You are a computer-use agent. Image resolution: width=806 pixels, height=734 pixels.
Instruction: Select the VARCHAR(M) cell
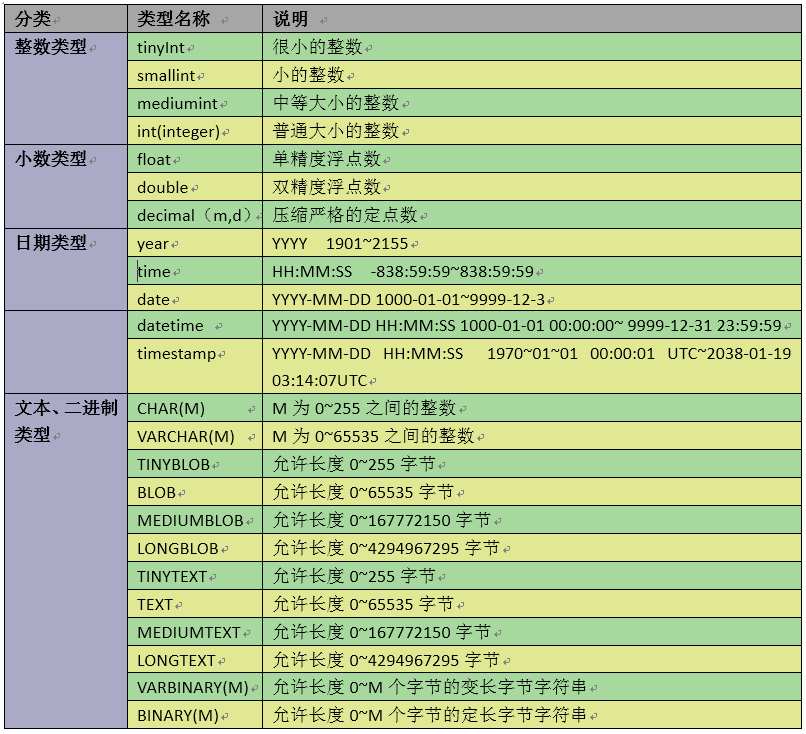[195, 436]
